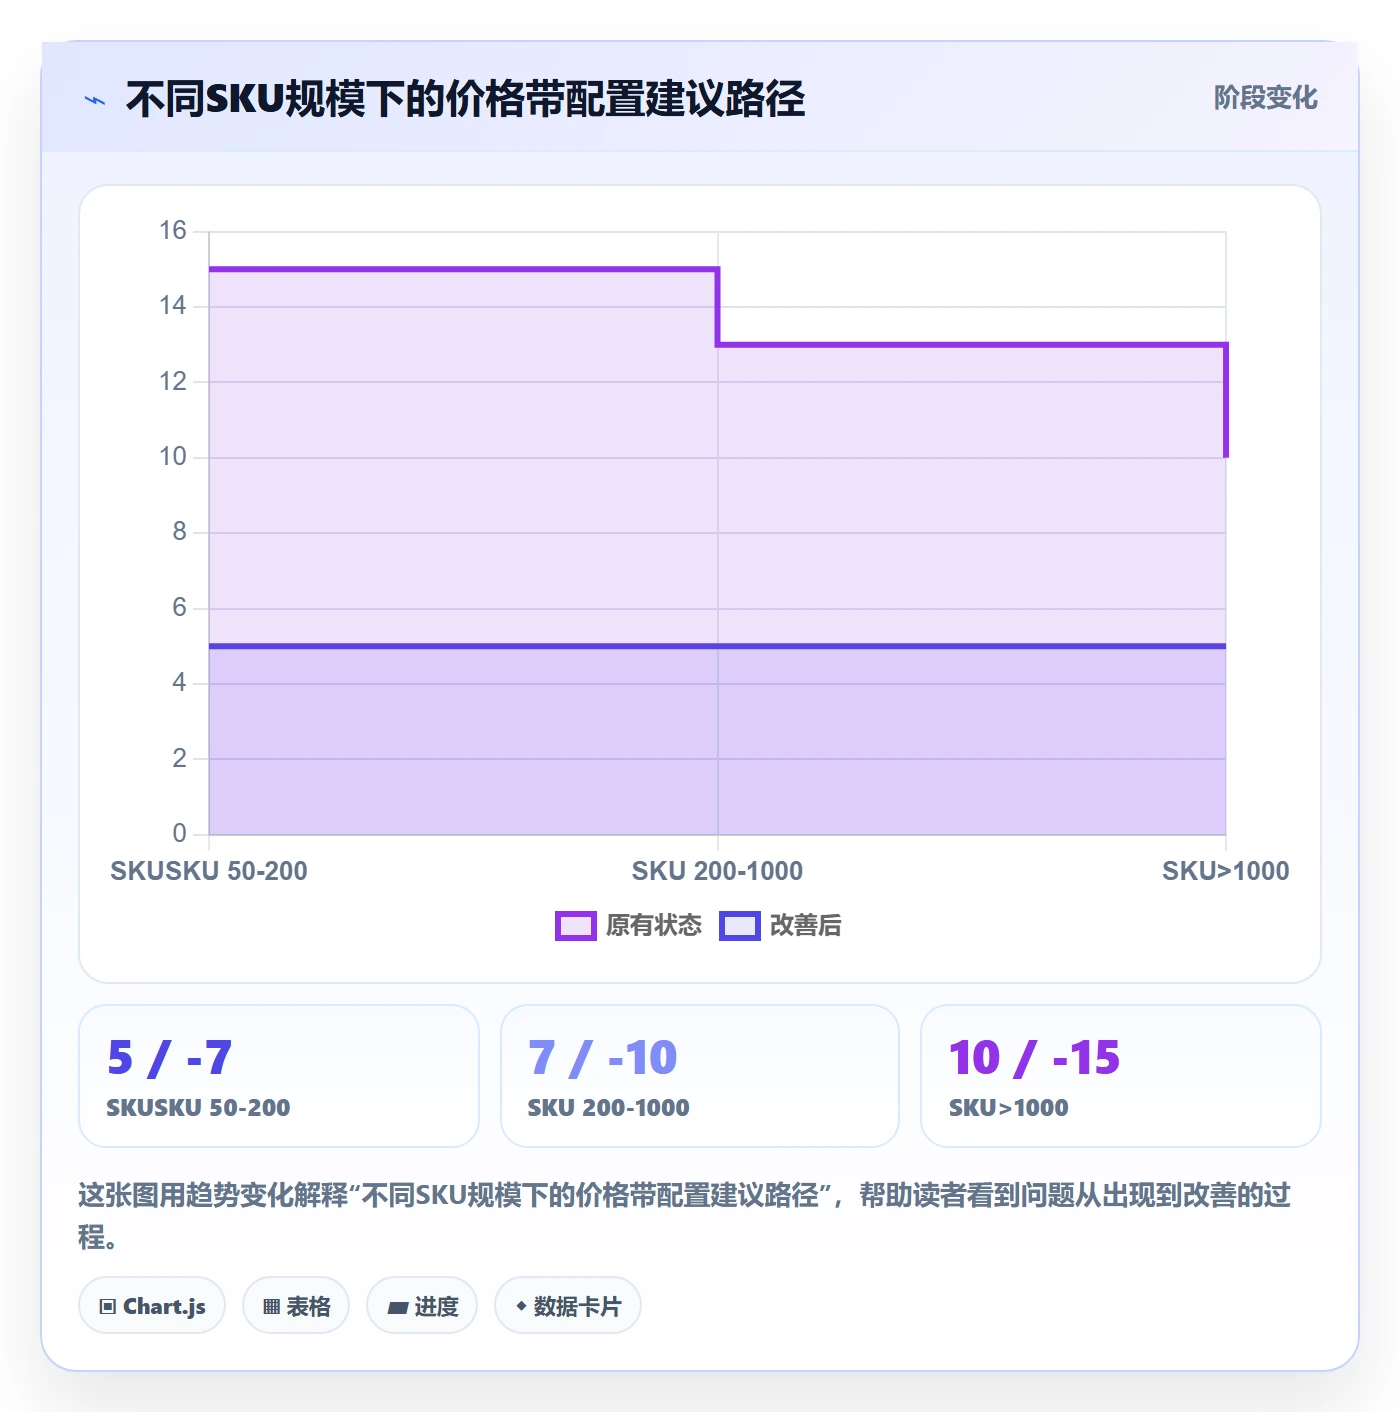Click the 阶段变化 label
Image resolution: width=1400 pixels, height=1412 pixels.
click(x=1265, y=97)
